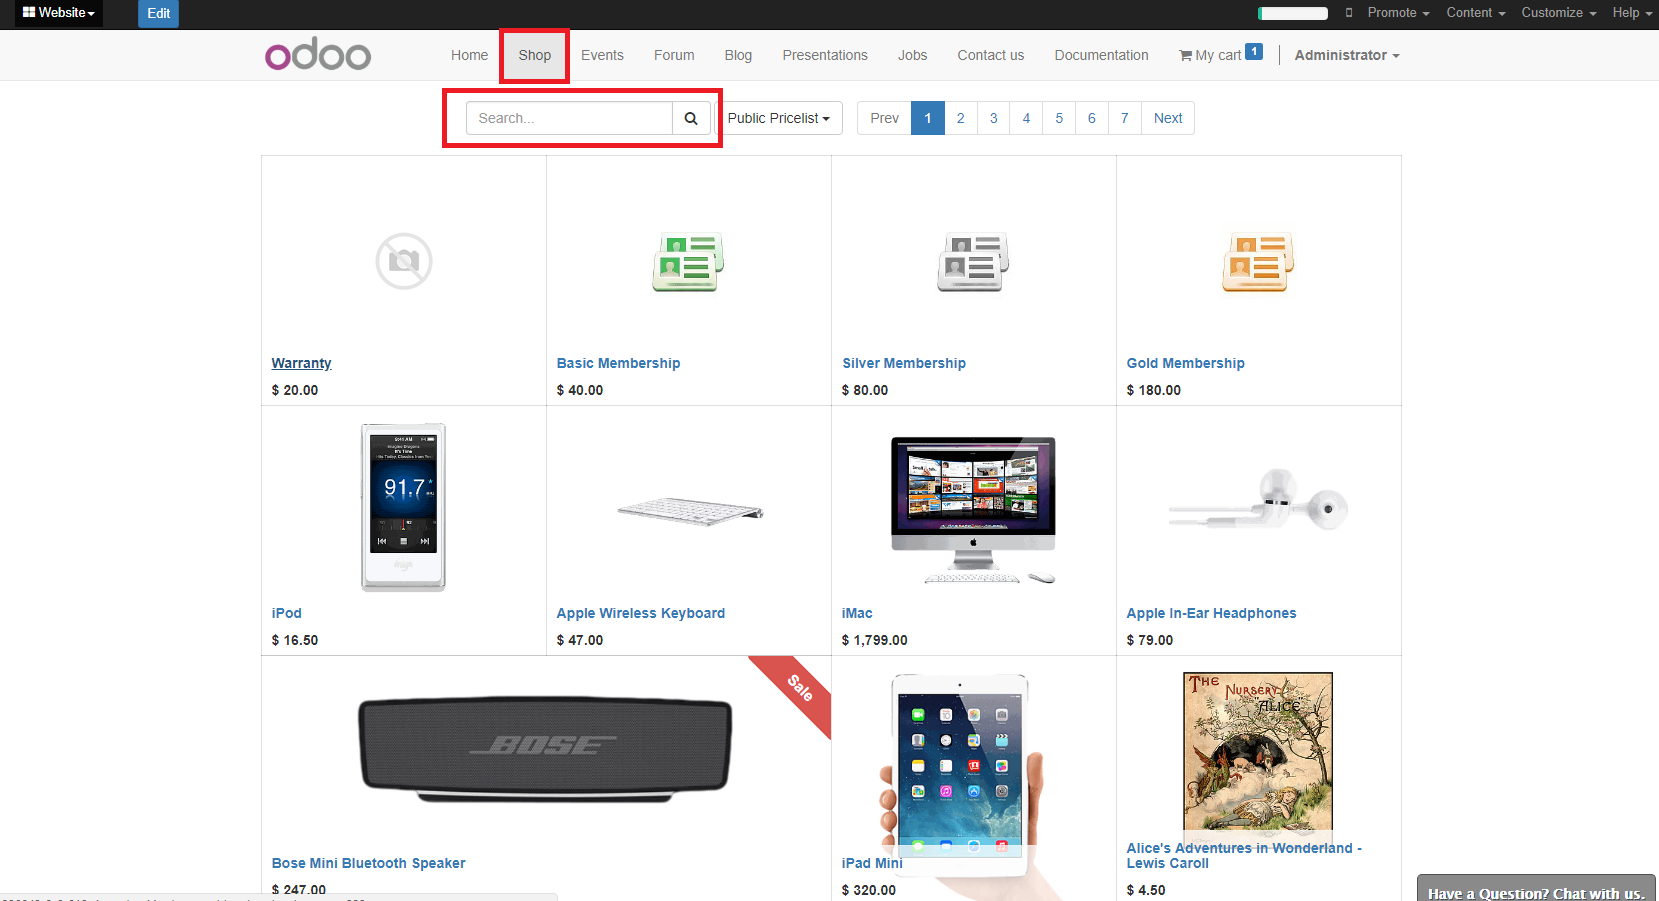The height and width of the screenshot is (901, 1659).
Task: Open the iMac product thumbnail
Action: point(973,510)
